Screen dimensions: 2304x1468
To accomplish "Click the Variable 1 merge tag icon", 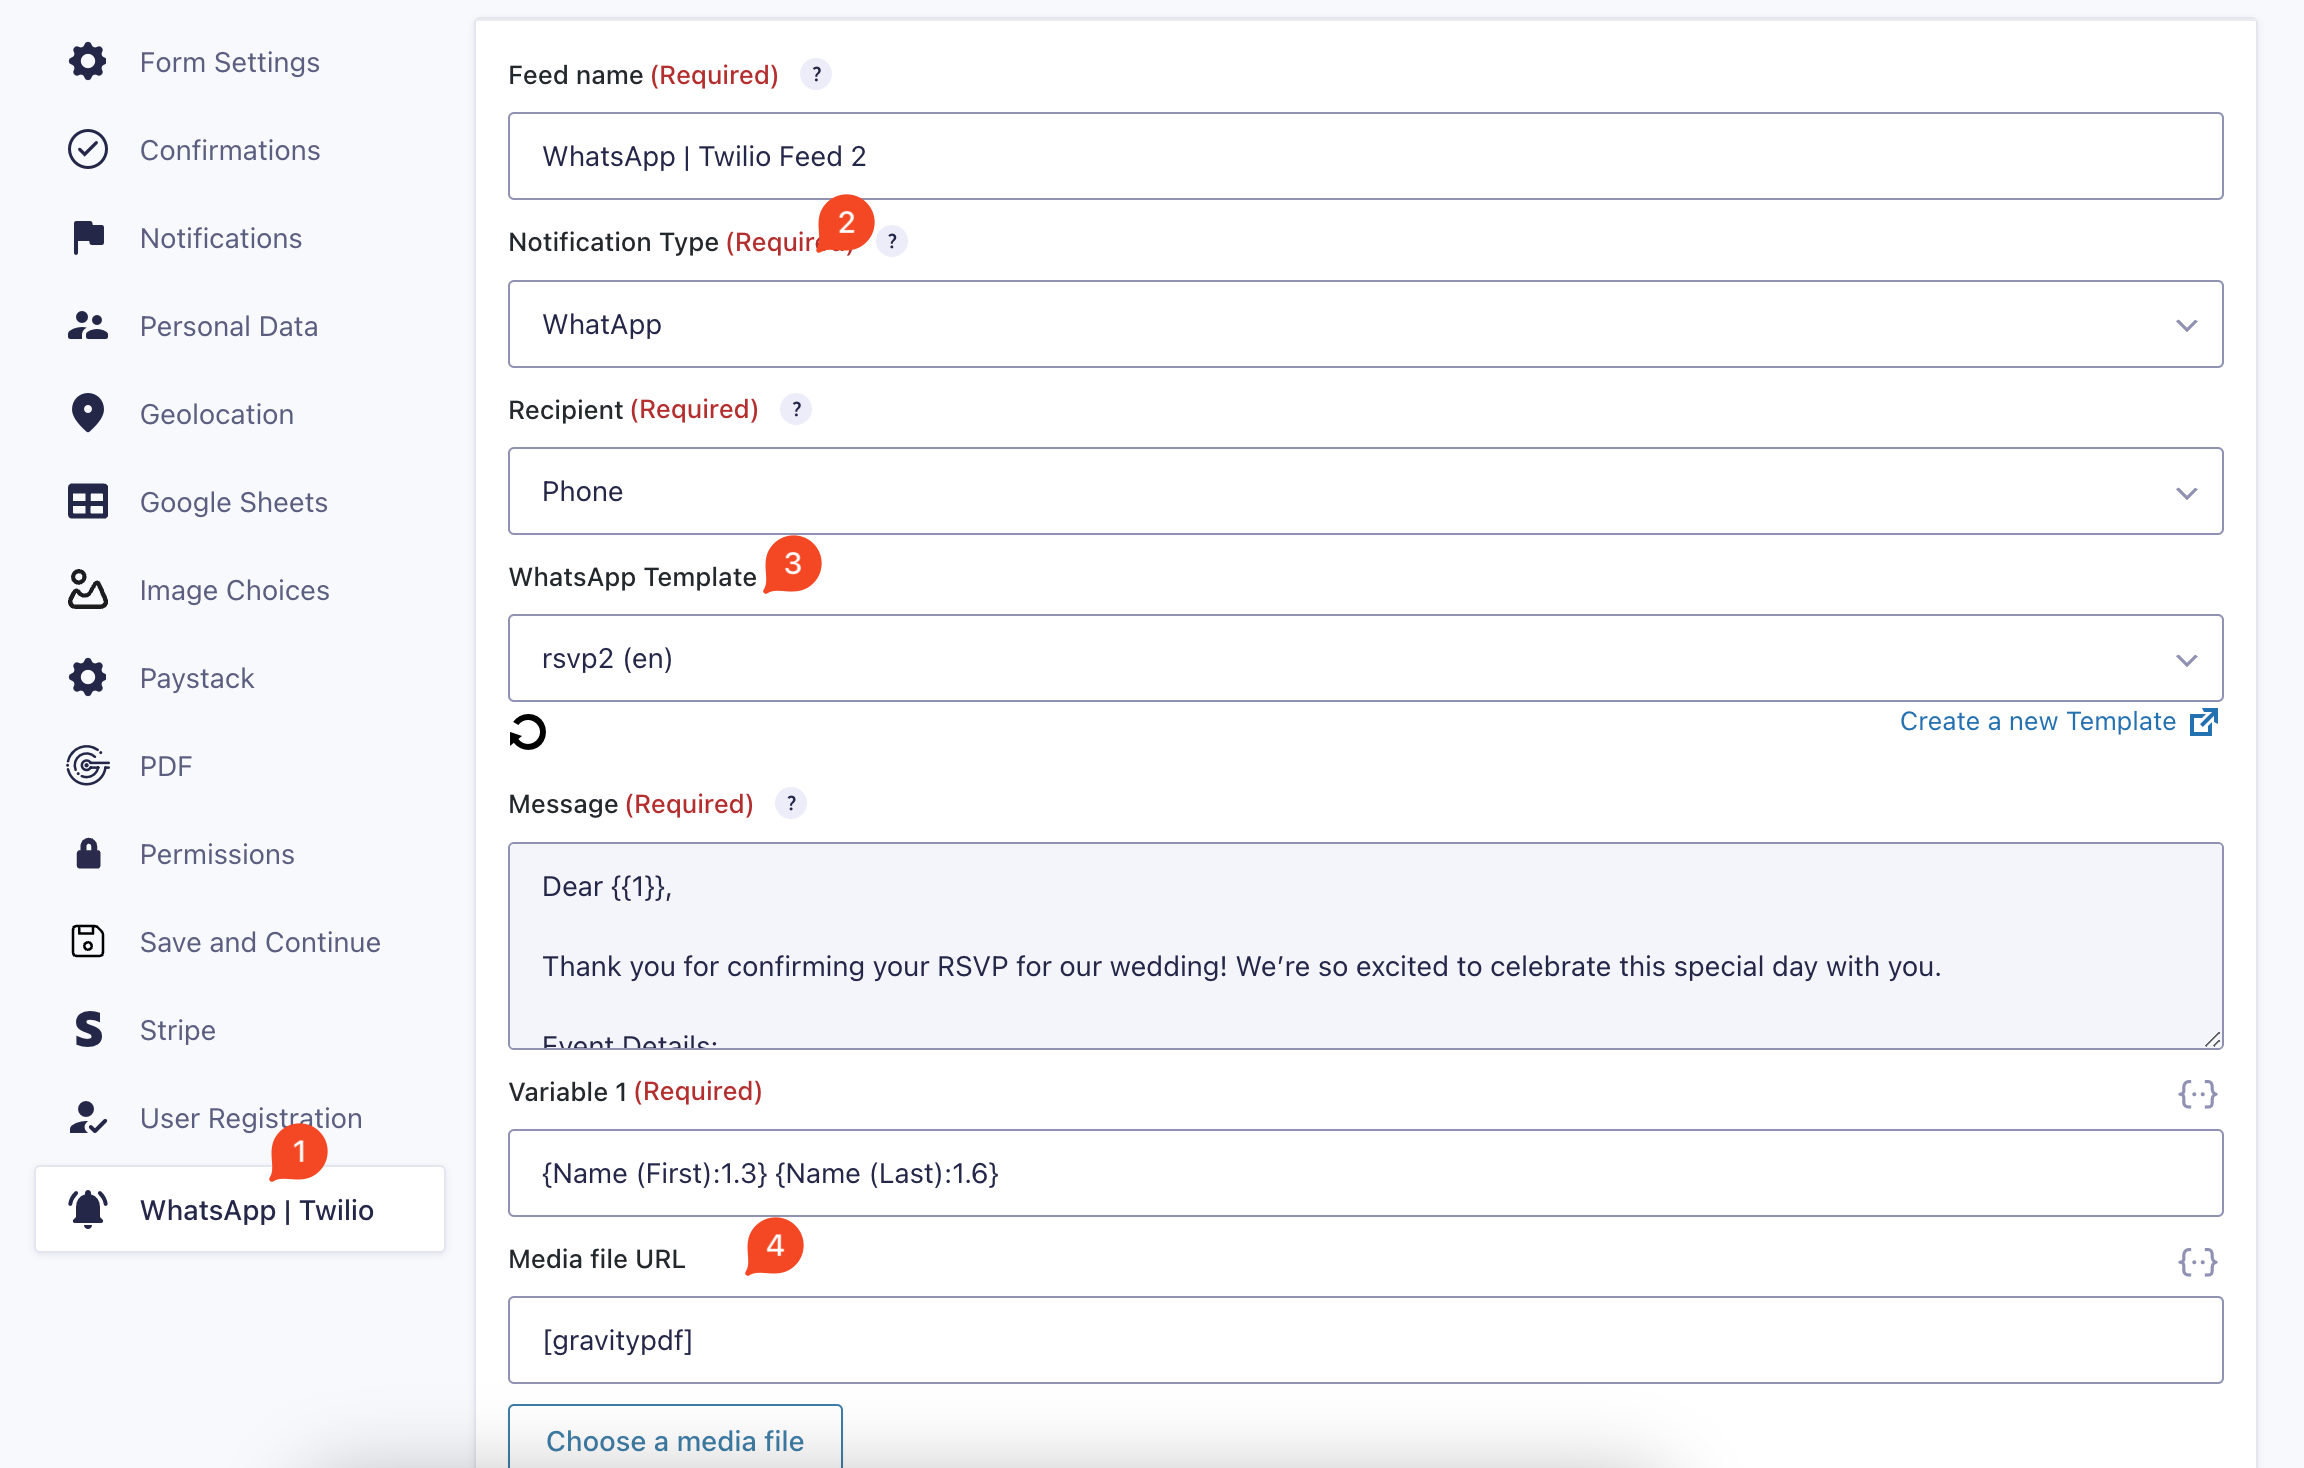I will click(x=2197, y=1093).
